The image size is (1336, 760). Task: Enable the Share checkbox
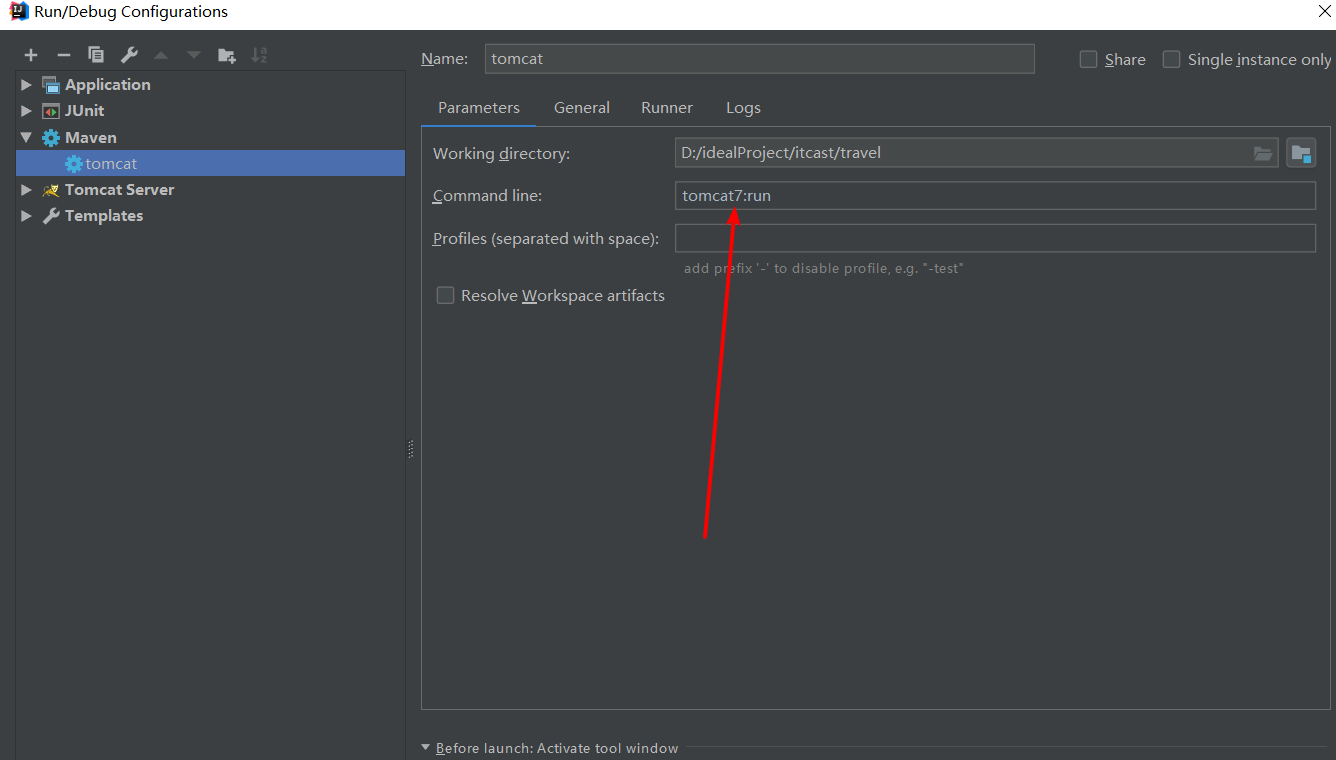1088,59
